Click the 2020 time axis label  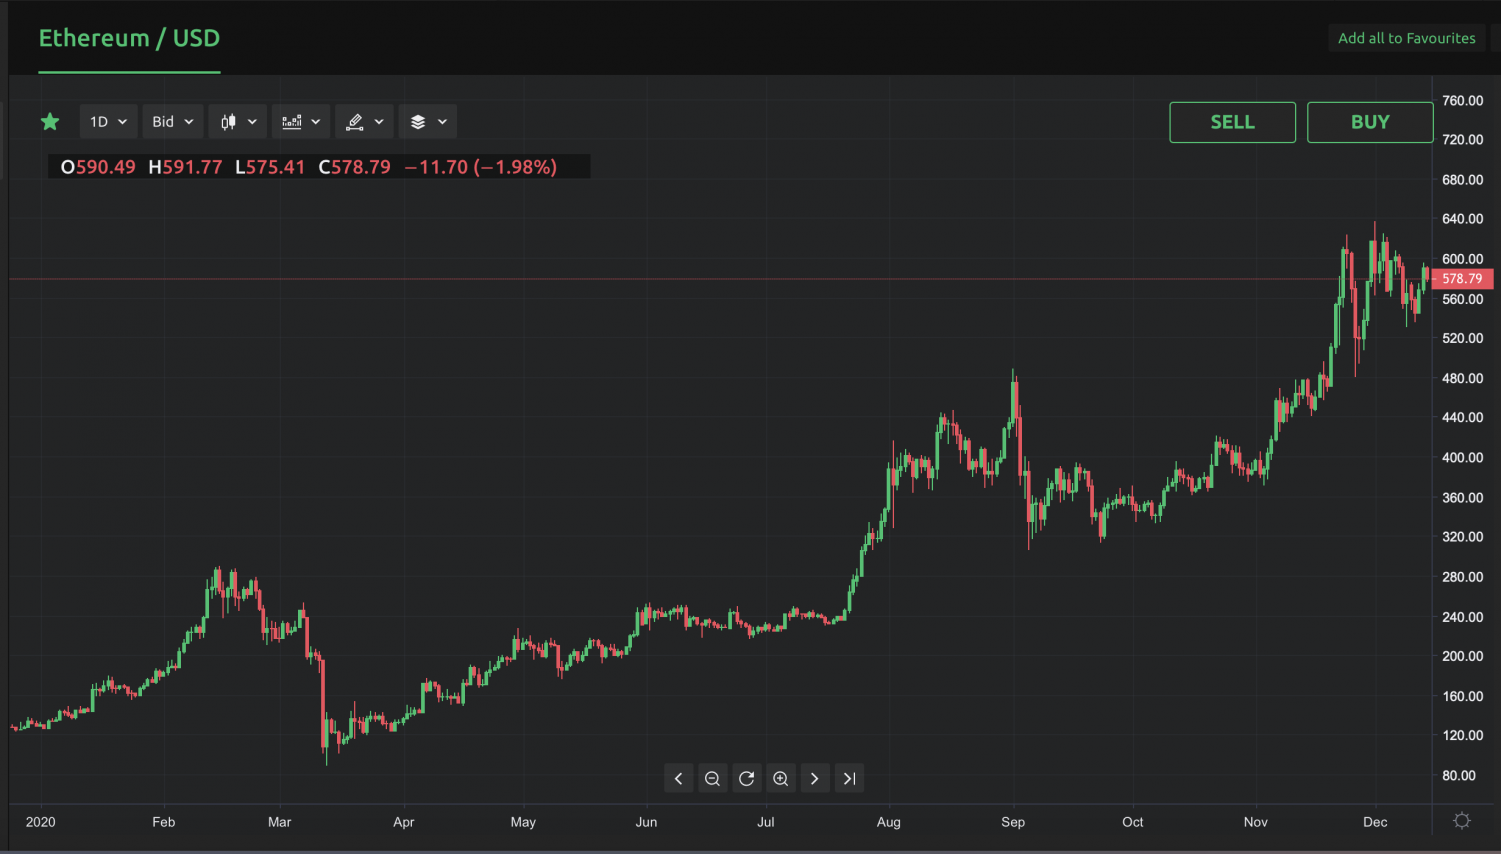point(40,822)
